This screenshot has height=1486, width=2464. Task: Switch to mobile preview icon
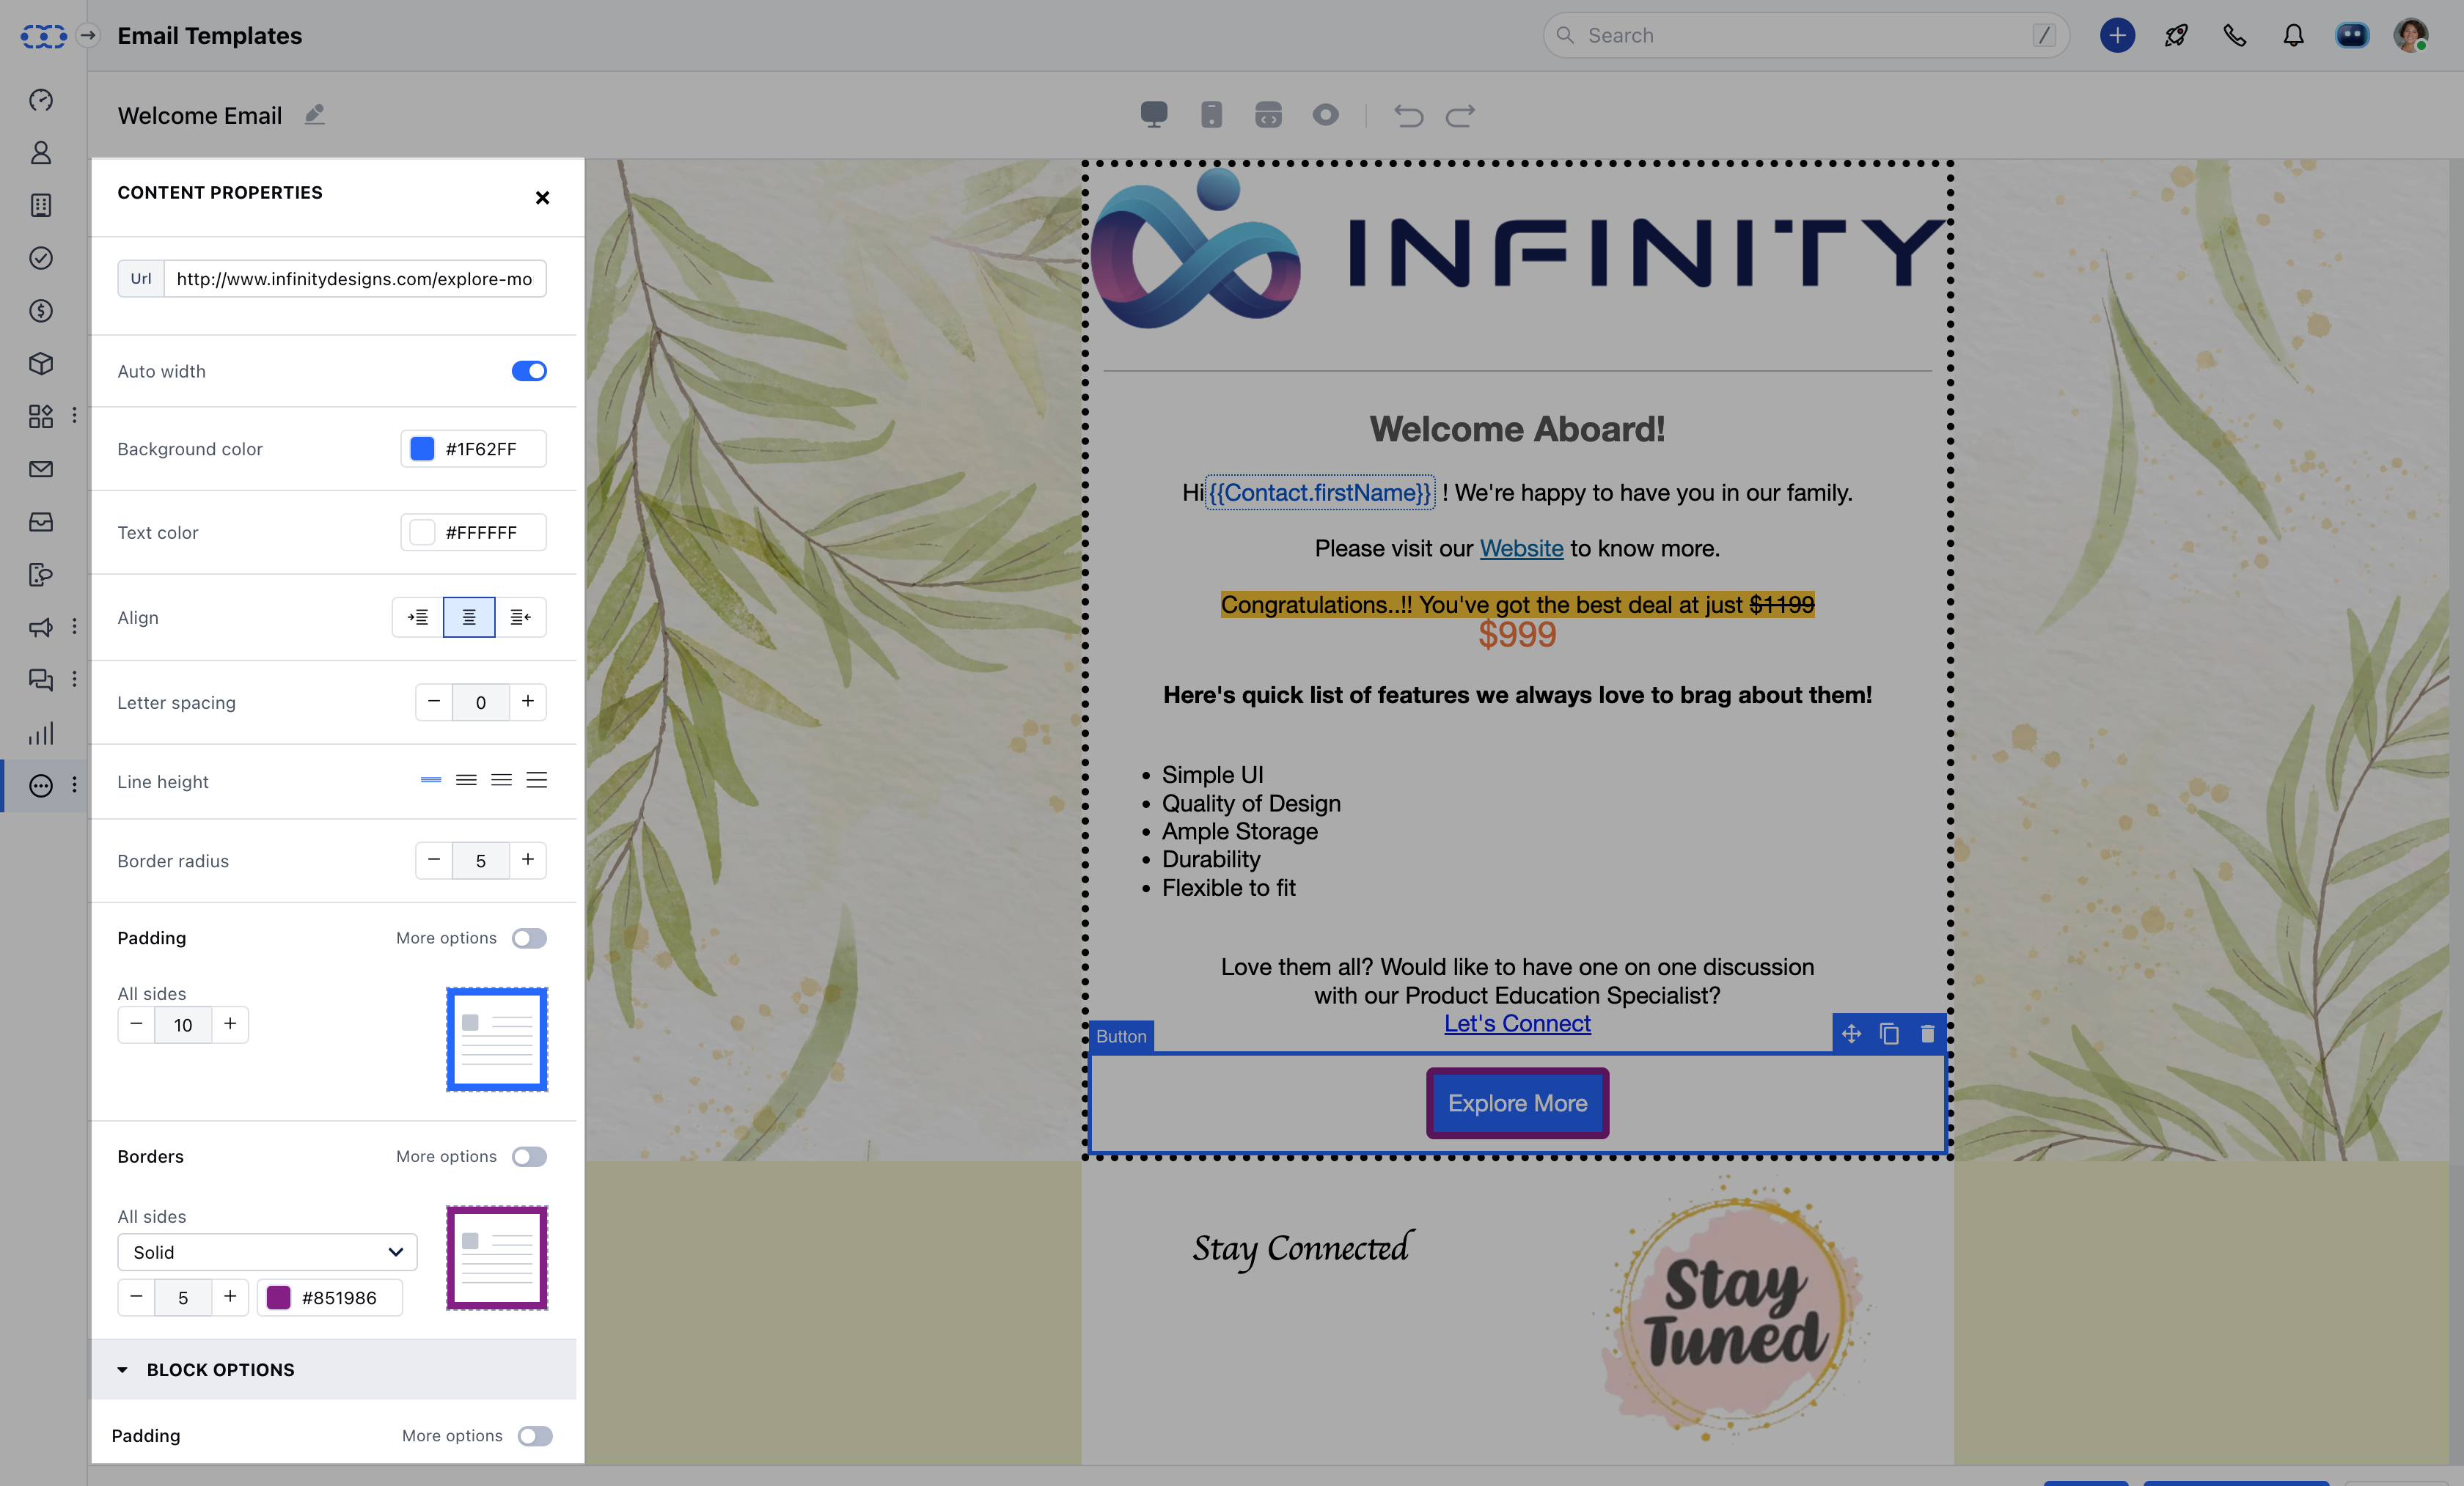pos(1211,114)
